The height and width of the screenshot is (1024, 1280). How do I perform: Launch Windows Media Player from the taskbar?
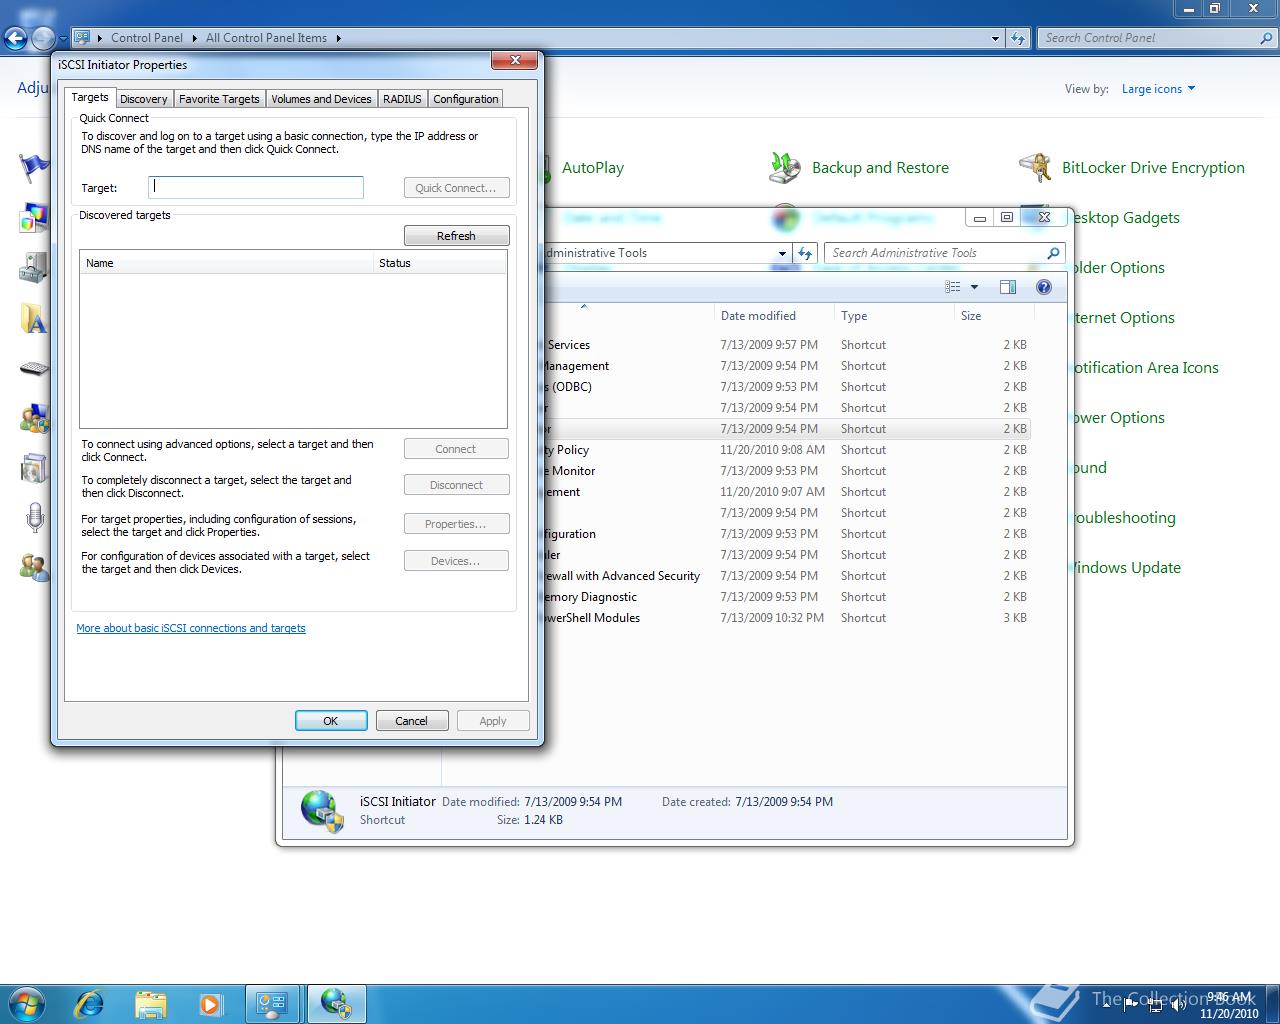tap(211, 1003)
